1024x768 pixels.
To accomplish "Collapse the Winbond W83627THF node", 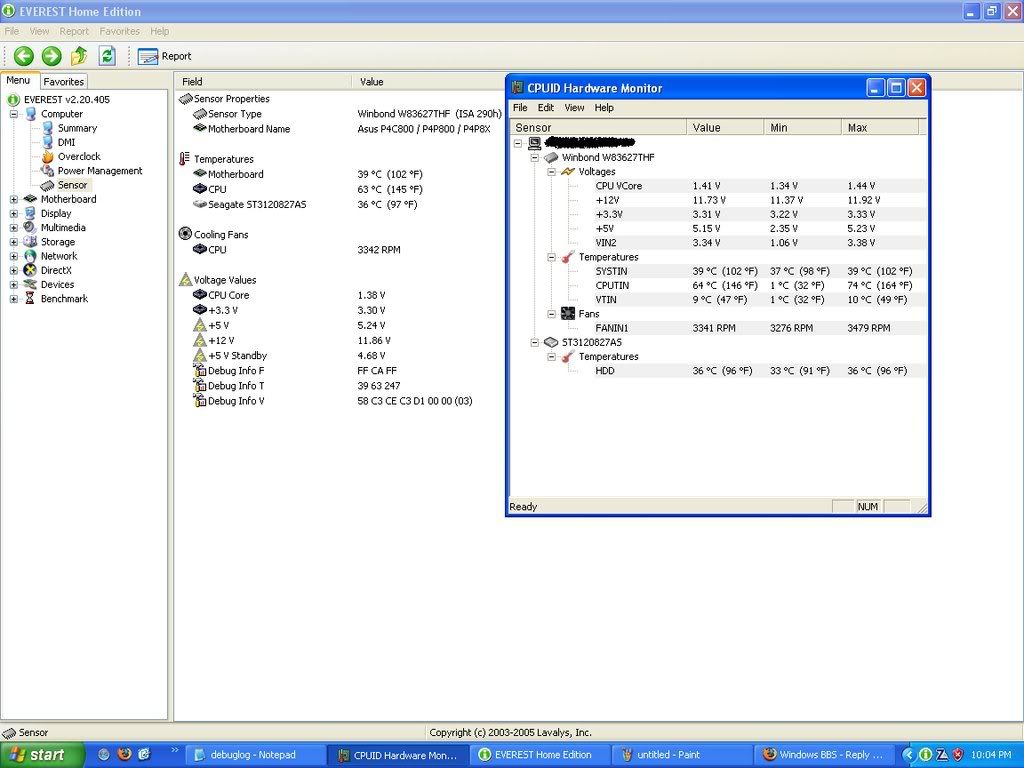I will pos(535,157).
